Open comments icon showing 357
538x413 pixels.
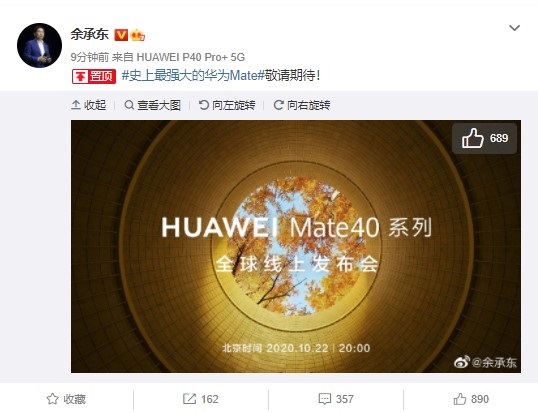(x=336, y=399)
